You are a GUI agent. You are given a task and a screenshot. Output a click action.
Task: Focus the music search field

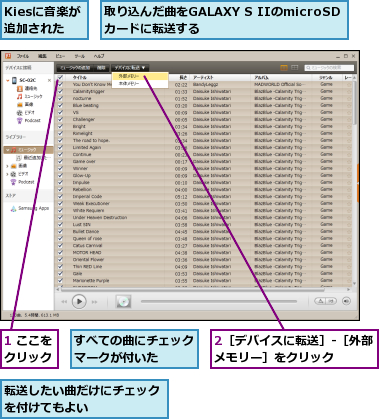[329, 68]
